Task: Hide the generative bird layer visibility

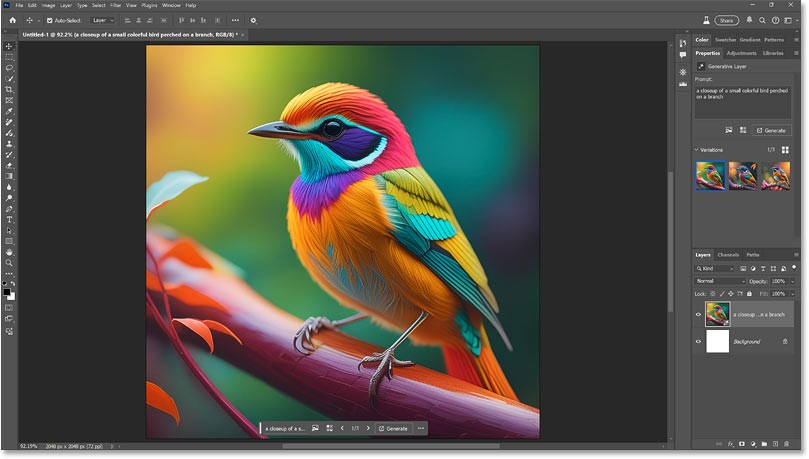Action: 699,314
